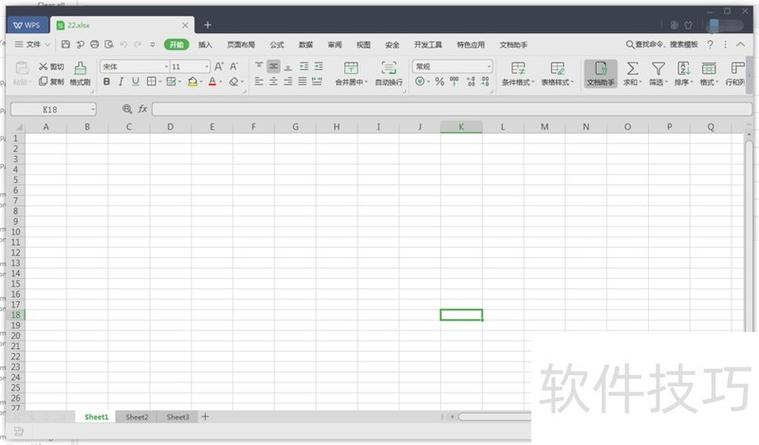Screen dimensions: 759x445
Task: Toggle vertical middle alignment
Action: click(273, 66)
